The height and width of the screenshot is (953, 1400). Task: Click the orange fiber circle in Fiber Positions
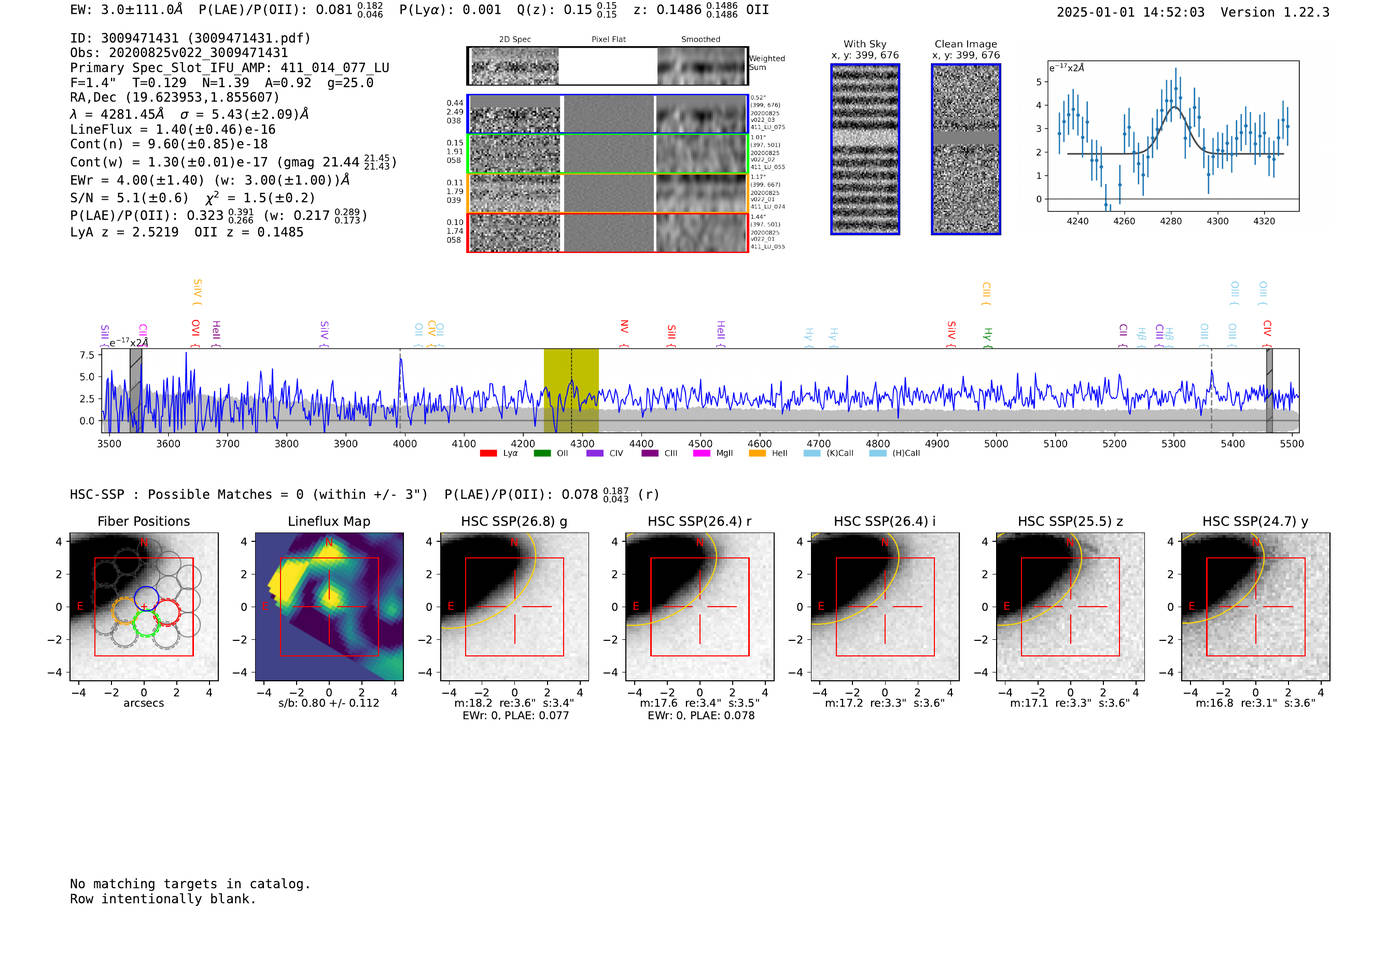124,611
